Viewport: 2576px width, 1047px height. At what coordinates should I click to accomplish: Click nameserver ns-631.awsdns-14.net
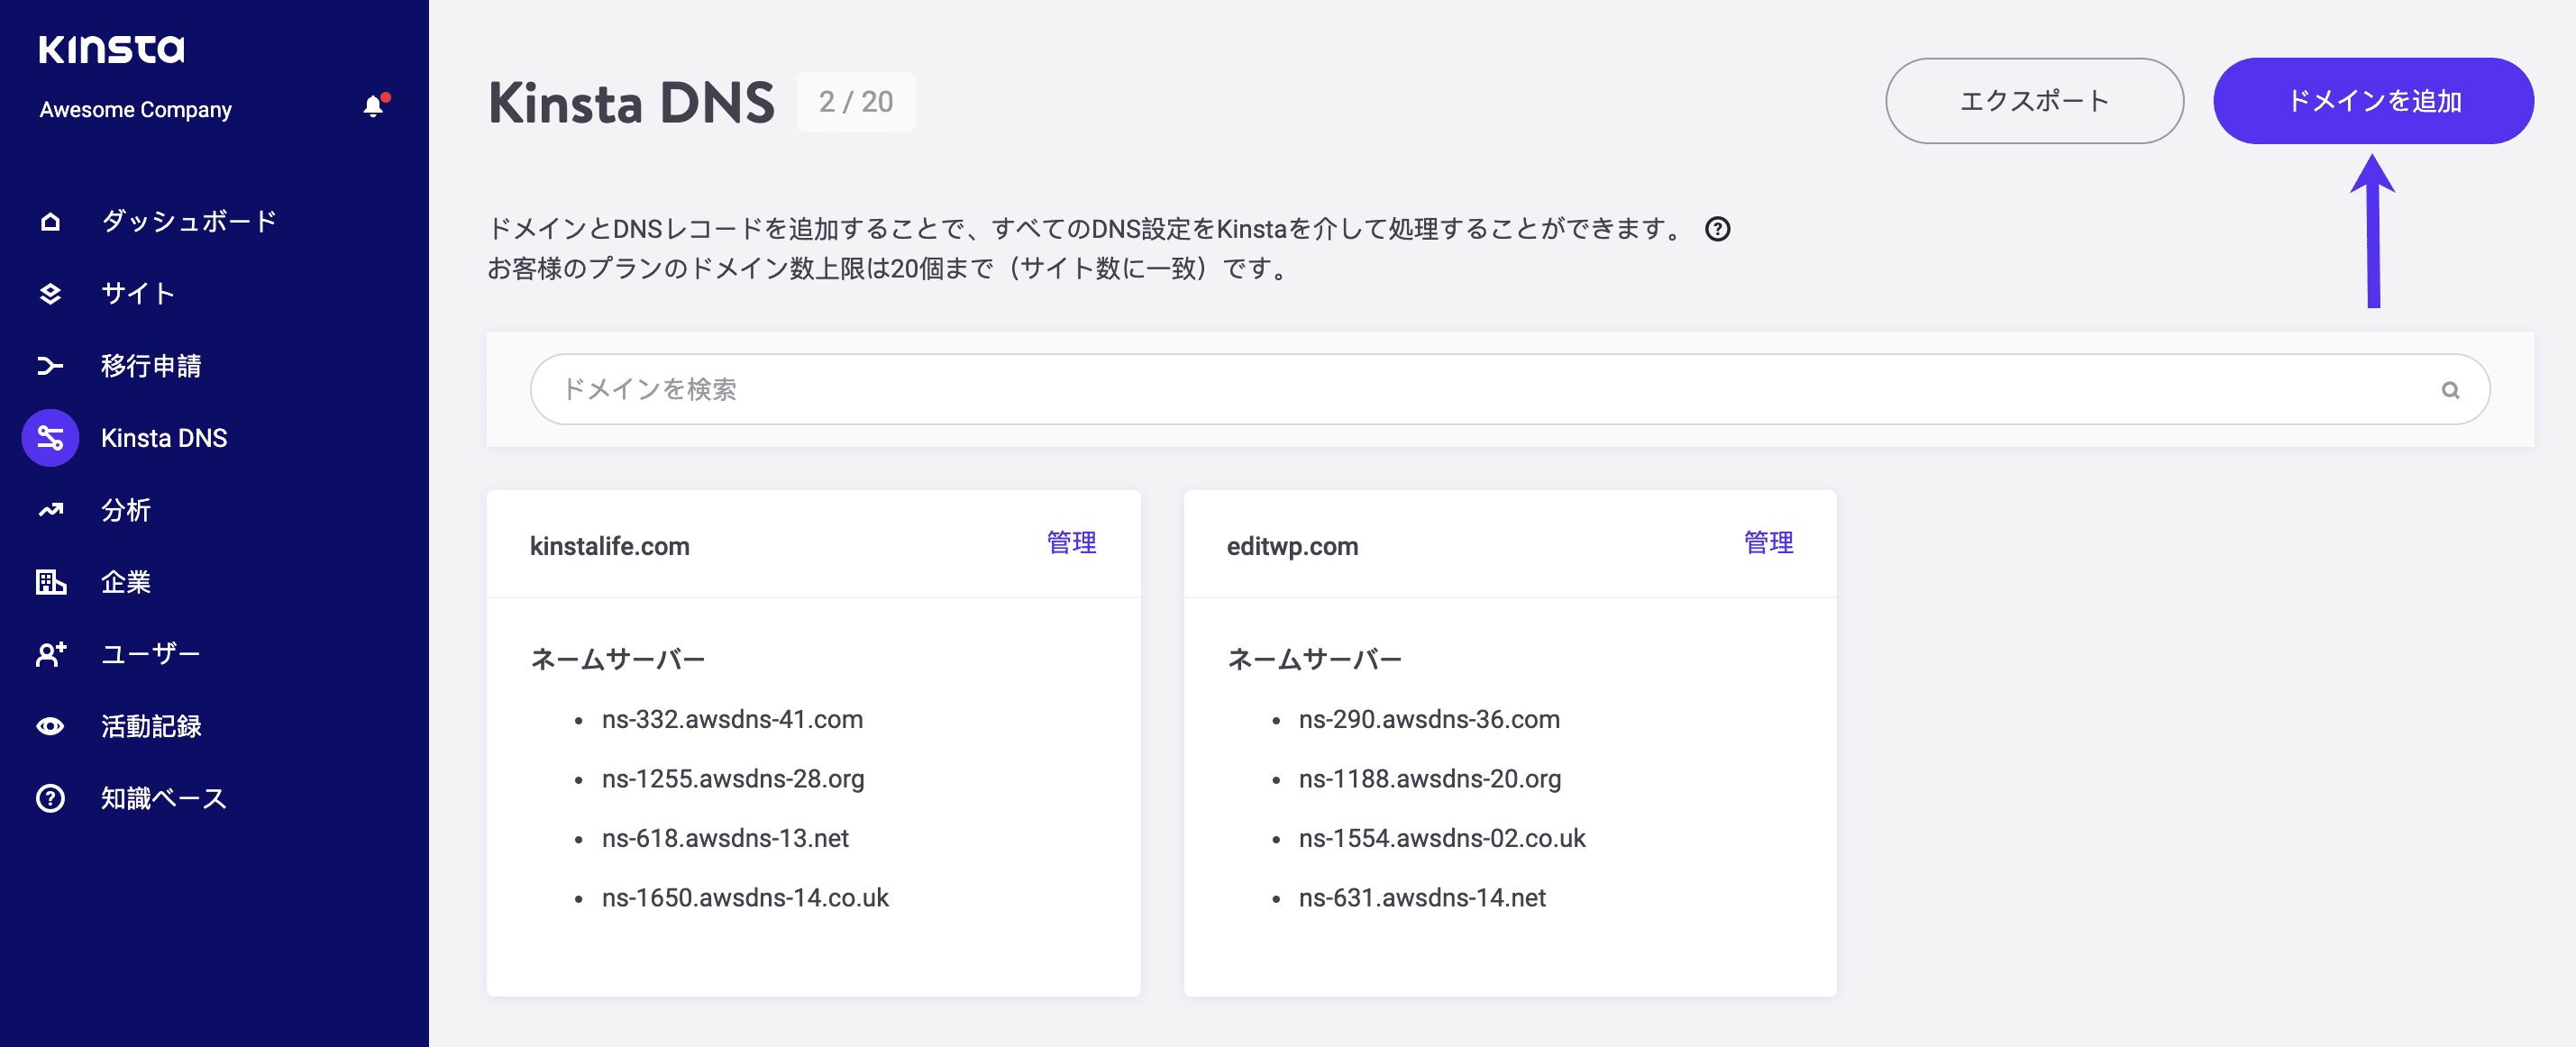coord(1422,898)
